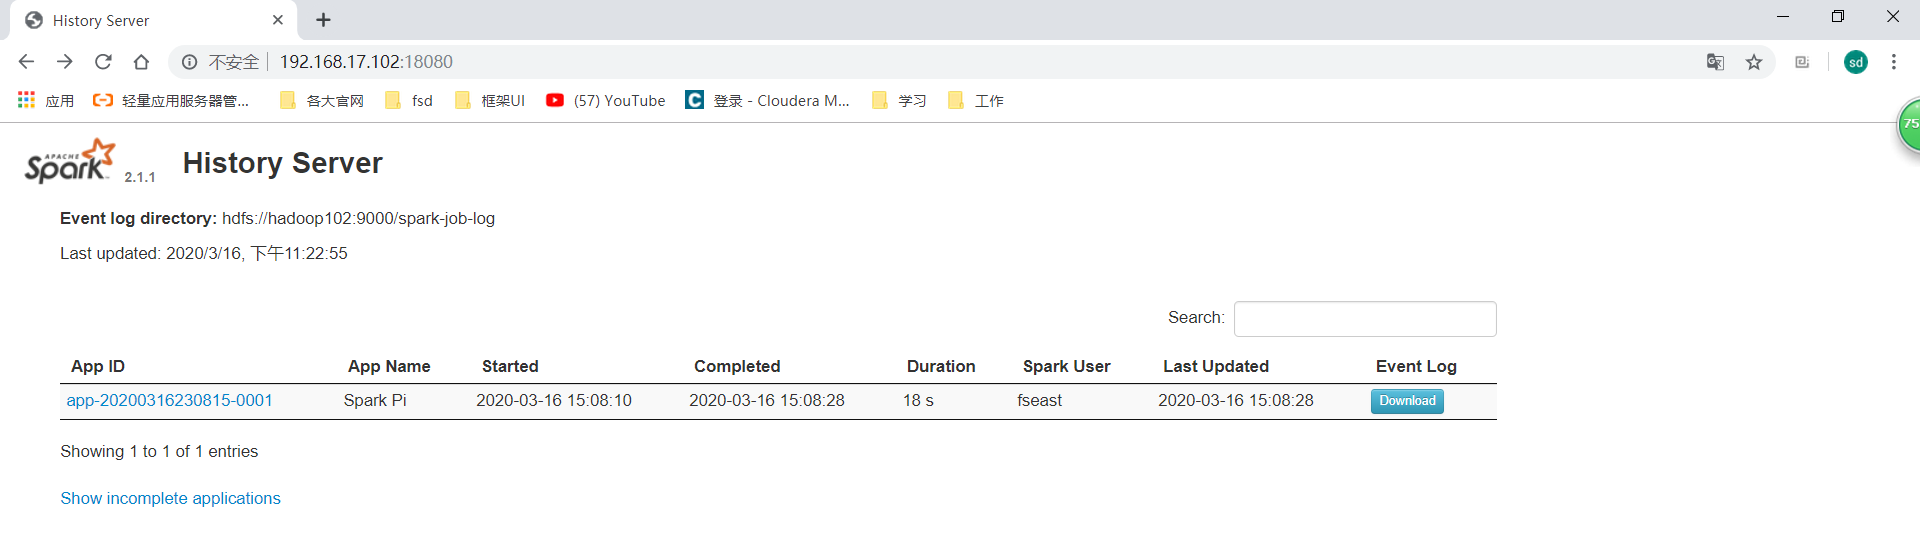Screen dimensions: 1920x547
Task: Expand the 框架UI bookmark folder
Action: coord(490,100)
